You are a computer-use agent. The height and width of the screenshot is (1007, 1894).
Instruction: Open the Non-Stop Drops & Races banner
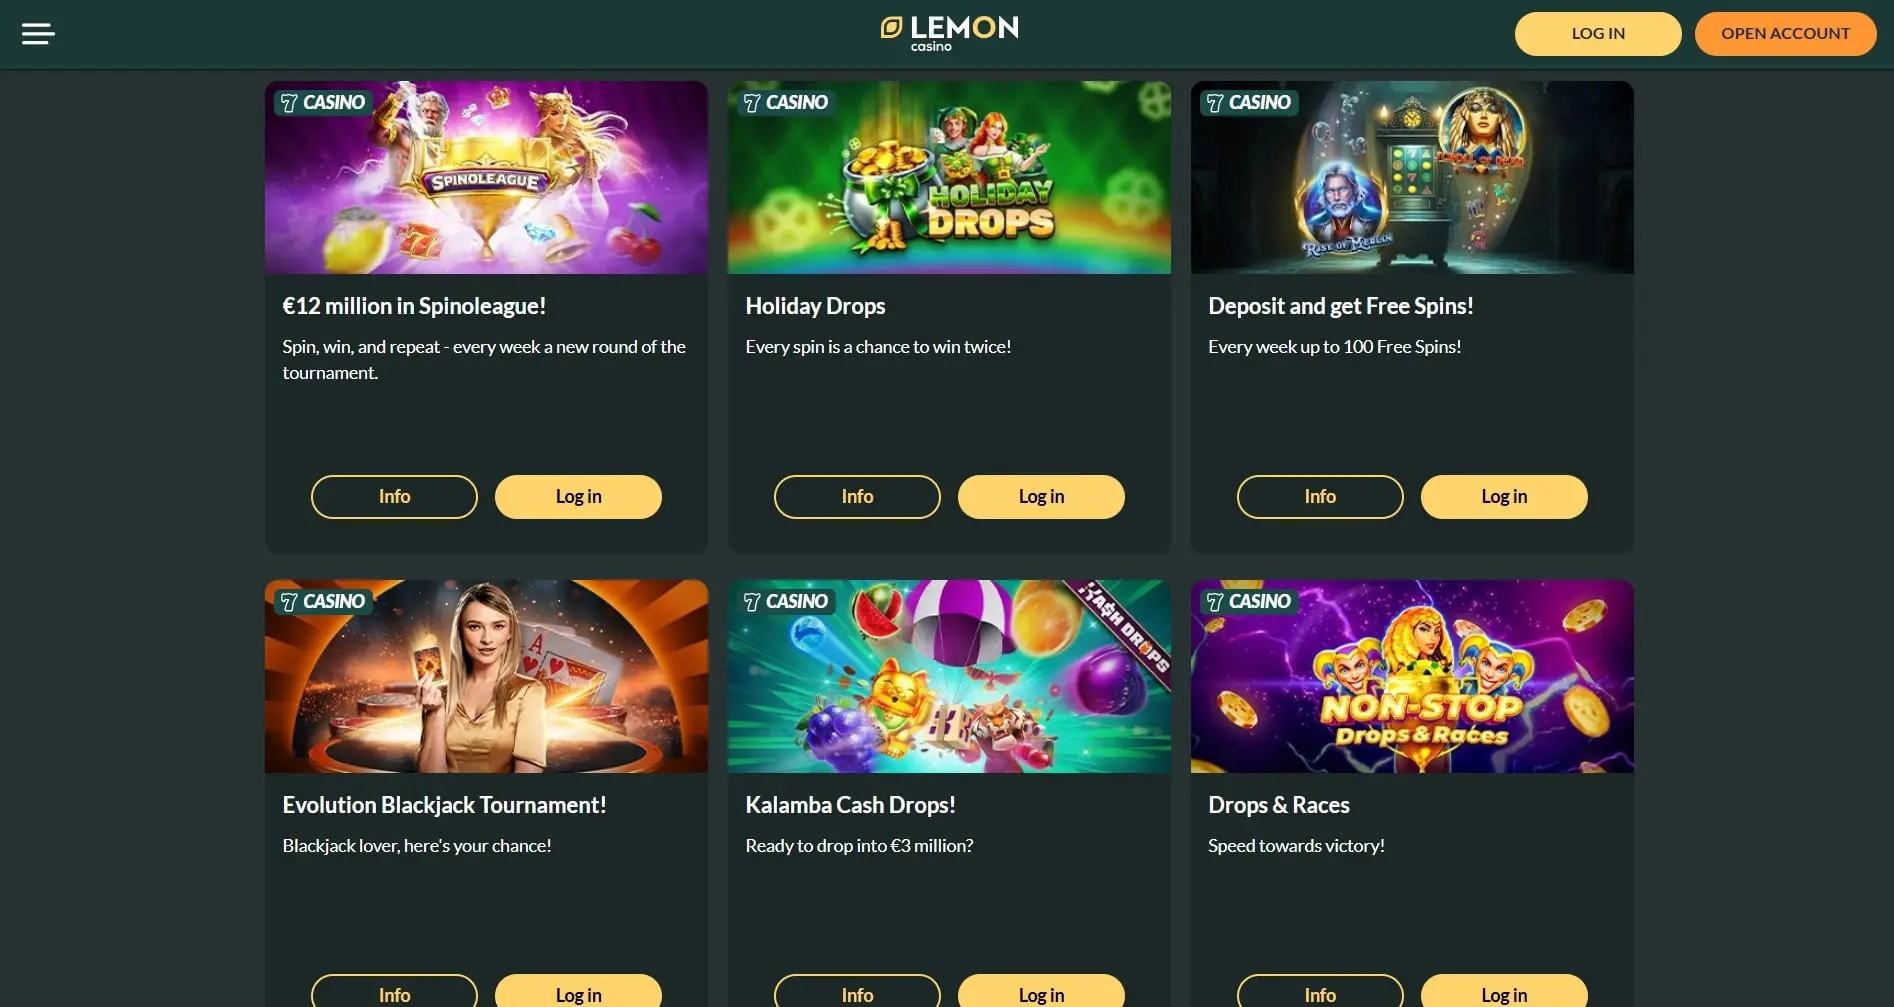pos(1412,677)
